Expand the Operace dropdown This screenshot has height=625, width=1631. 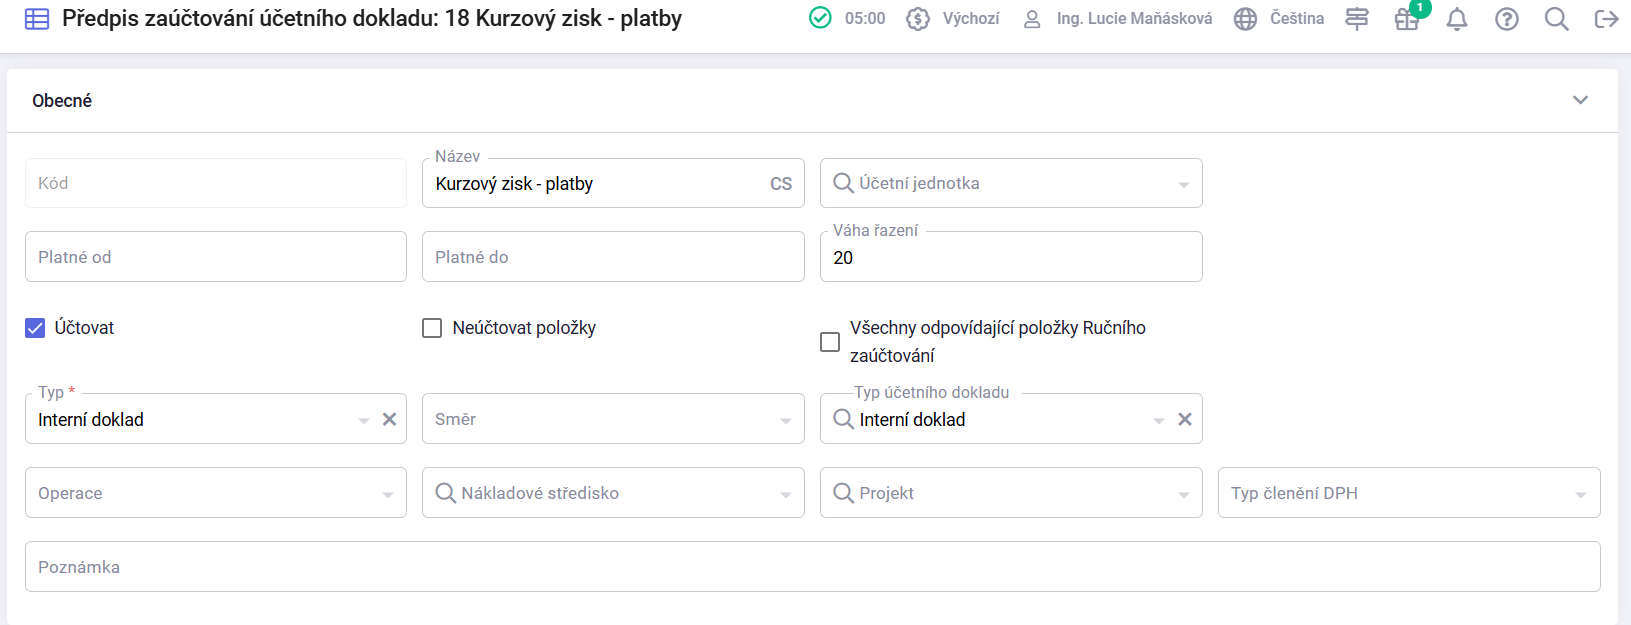tap(216, 493)
